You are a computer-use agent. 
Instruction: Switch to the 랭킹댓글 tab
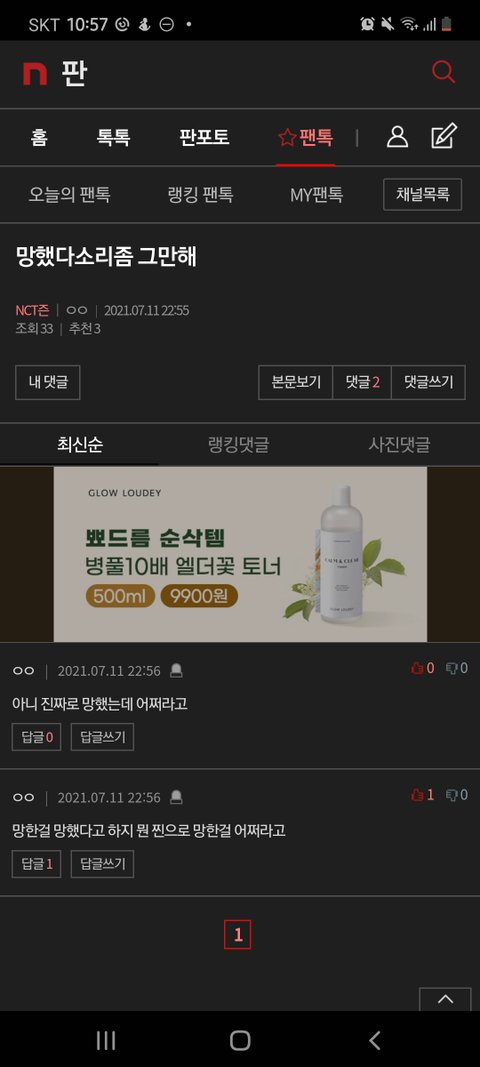(238, 445)
